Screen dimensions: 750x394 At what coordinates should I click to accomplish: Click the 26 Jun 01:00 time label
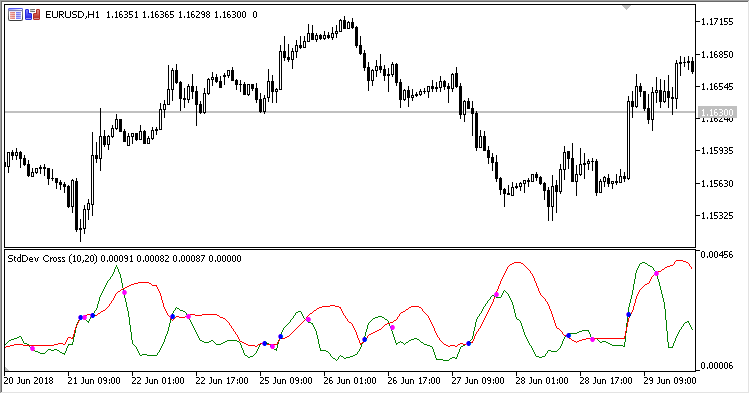(350, 381)
